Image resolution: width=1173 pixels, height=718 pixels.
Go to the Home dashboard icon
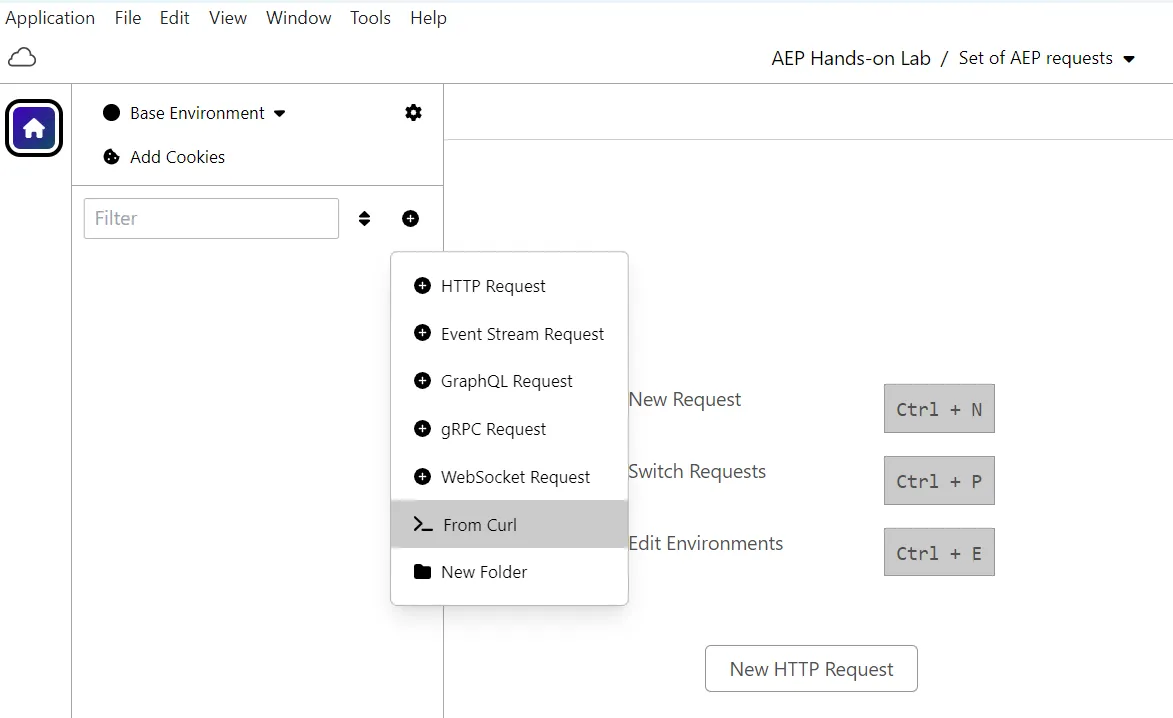click(x=34, y=129)
